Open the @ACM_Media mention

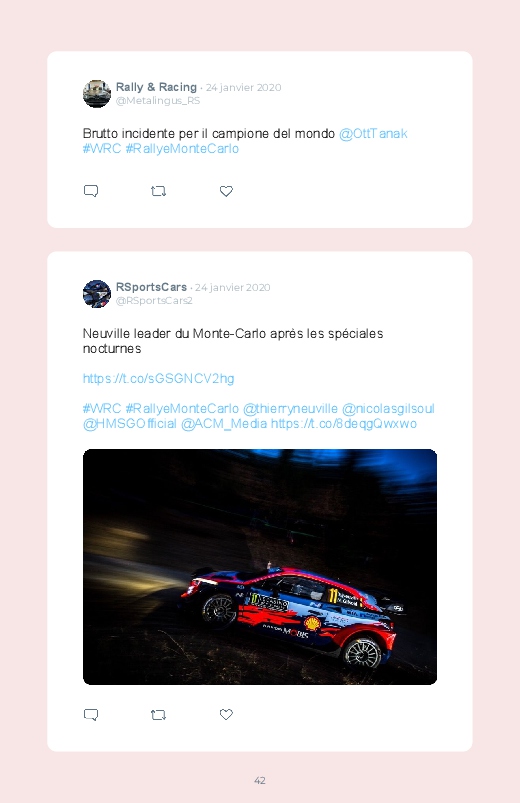tap(224, 424)
